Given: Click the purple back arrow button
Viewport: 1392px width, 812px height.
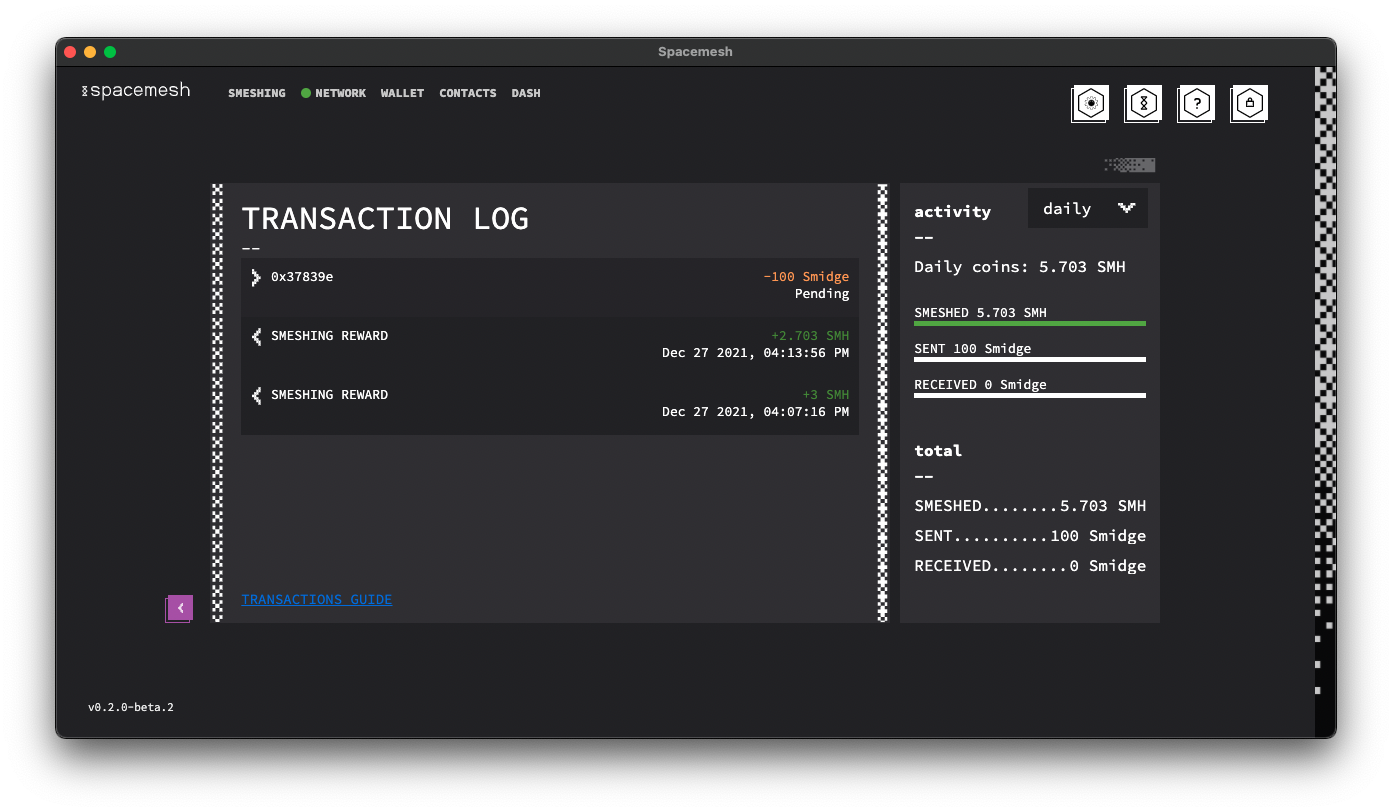Looking at the screenshot, I should pos(180,608).
